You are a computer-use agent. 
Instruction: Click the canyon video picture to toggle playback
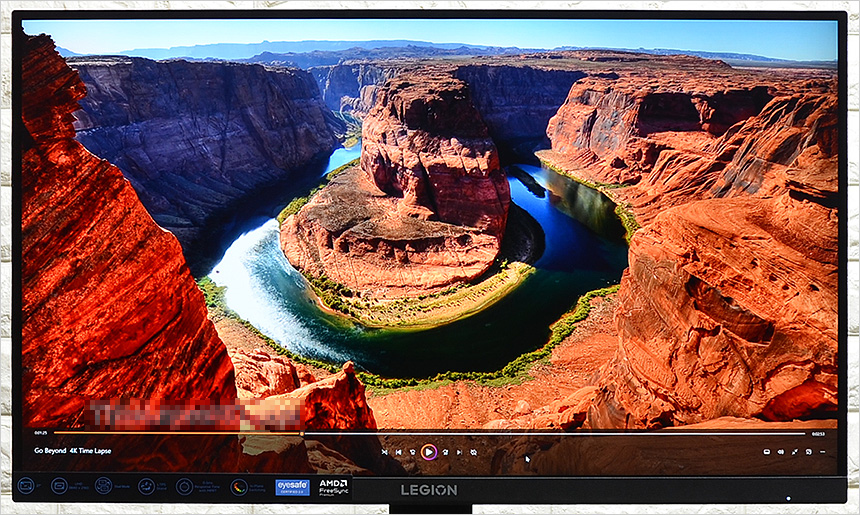430,220
